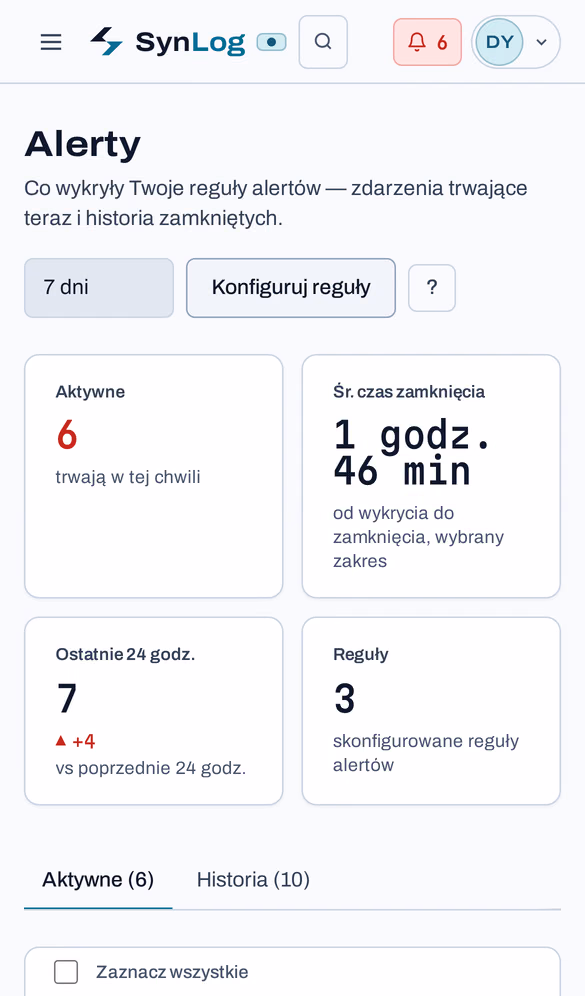Viewport: 585px width, 996px height.
Task: Expand account menu chevron next to avatar
Action: tap(541, 43)
